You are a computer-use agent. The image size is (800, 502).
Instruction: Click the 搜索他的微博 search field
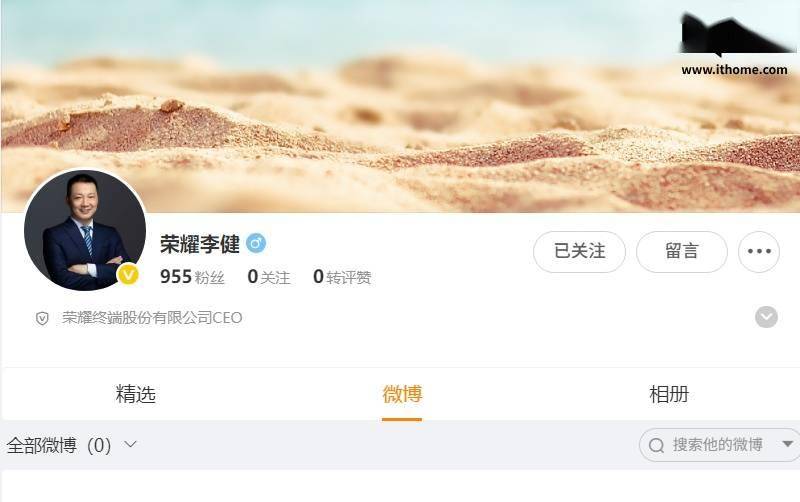click(719, 445)
